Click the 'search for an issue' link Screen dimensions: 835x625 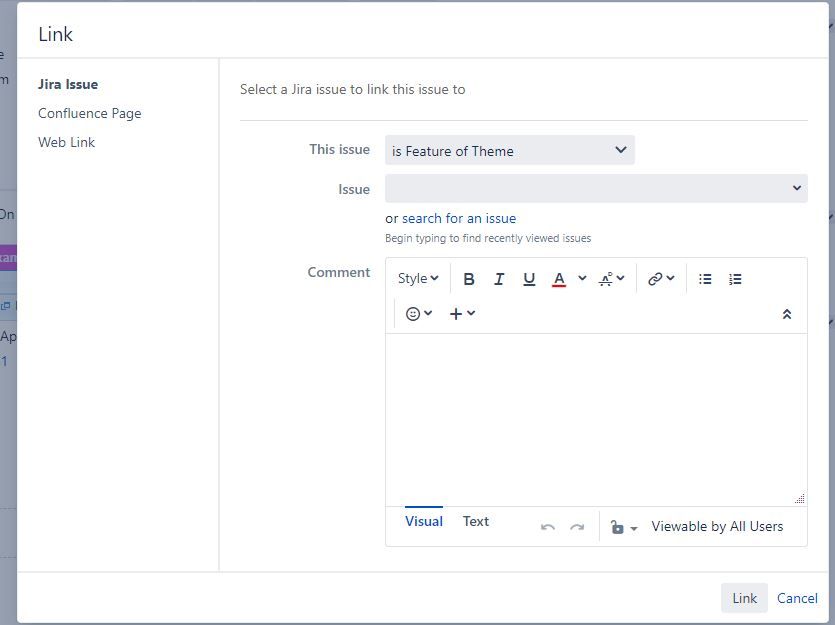459,218
